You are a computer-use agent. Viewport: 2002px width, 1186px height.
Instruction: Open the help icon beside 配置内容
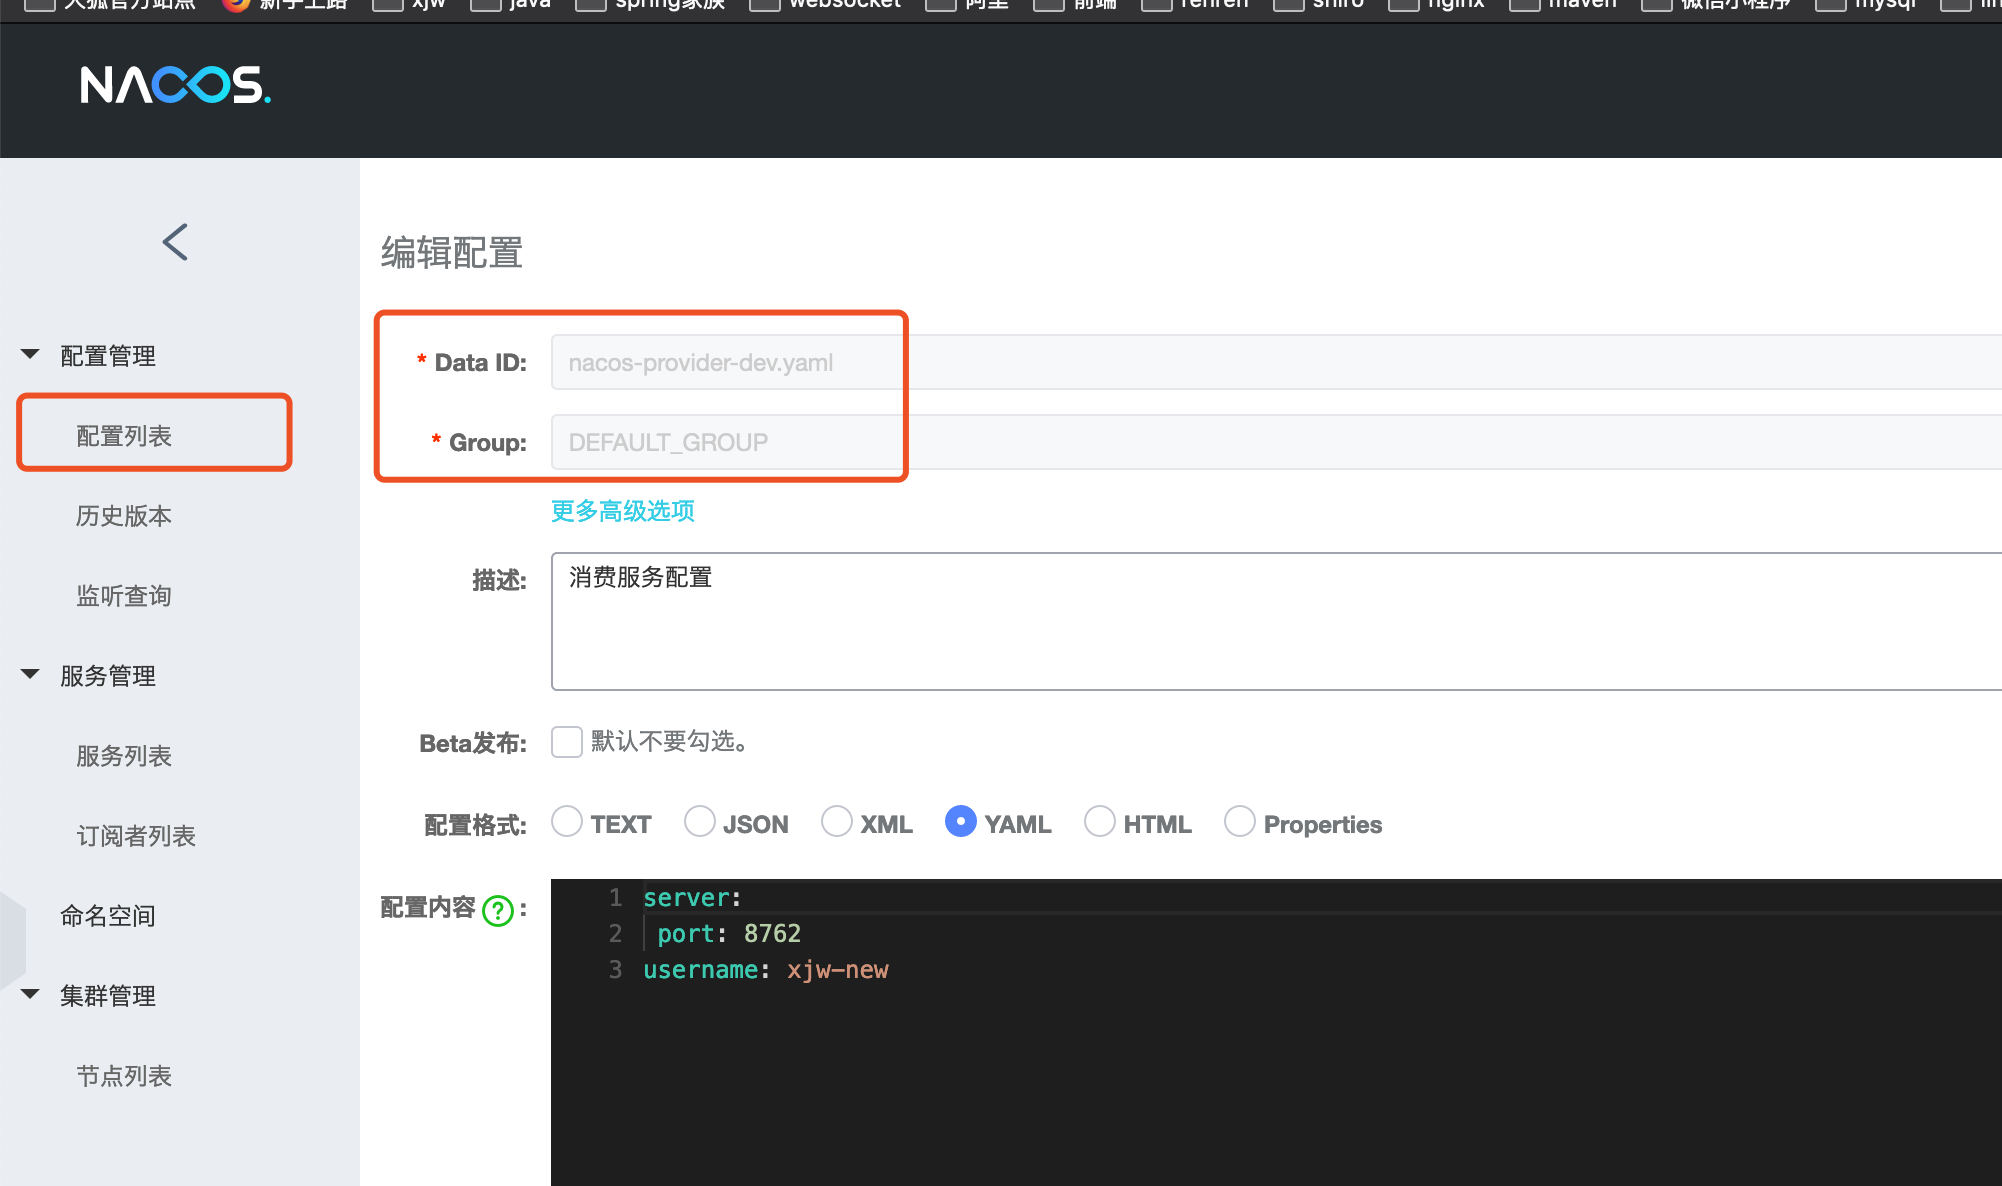pyautogui.click(x=498, y=910)
